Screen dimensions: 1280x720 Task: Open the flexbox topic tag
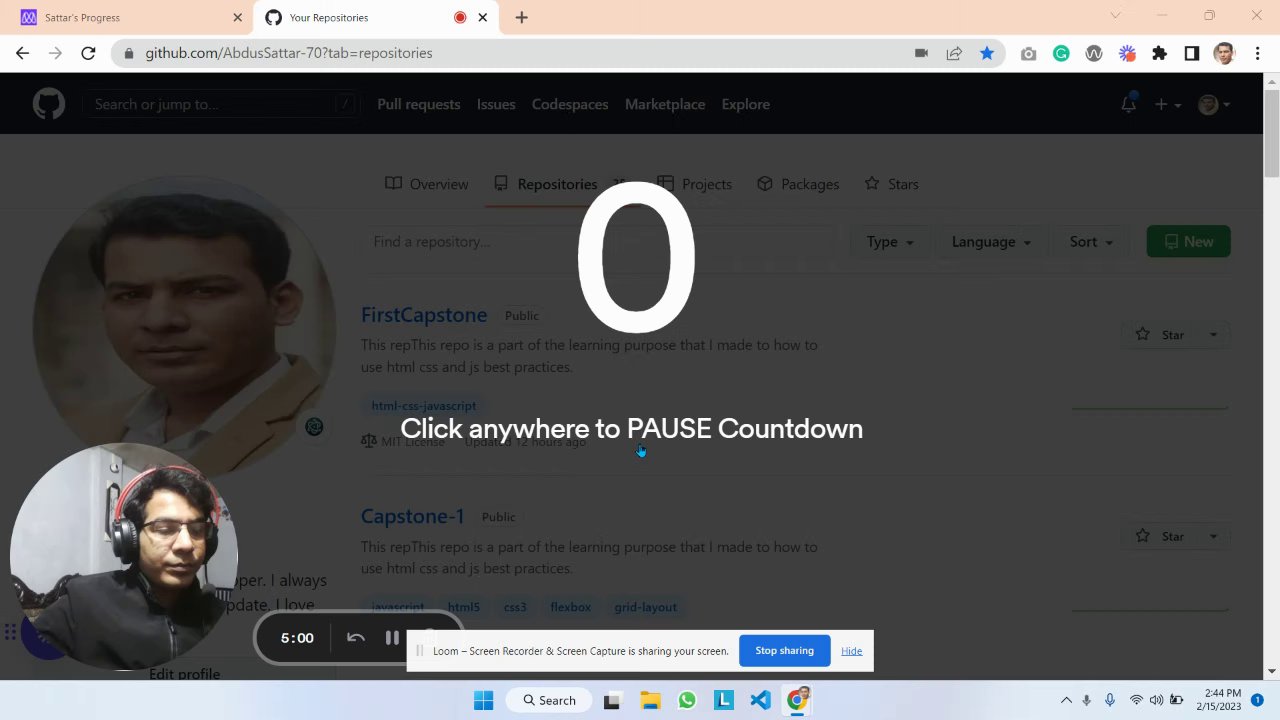[570, 607]
